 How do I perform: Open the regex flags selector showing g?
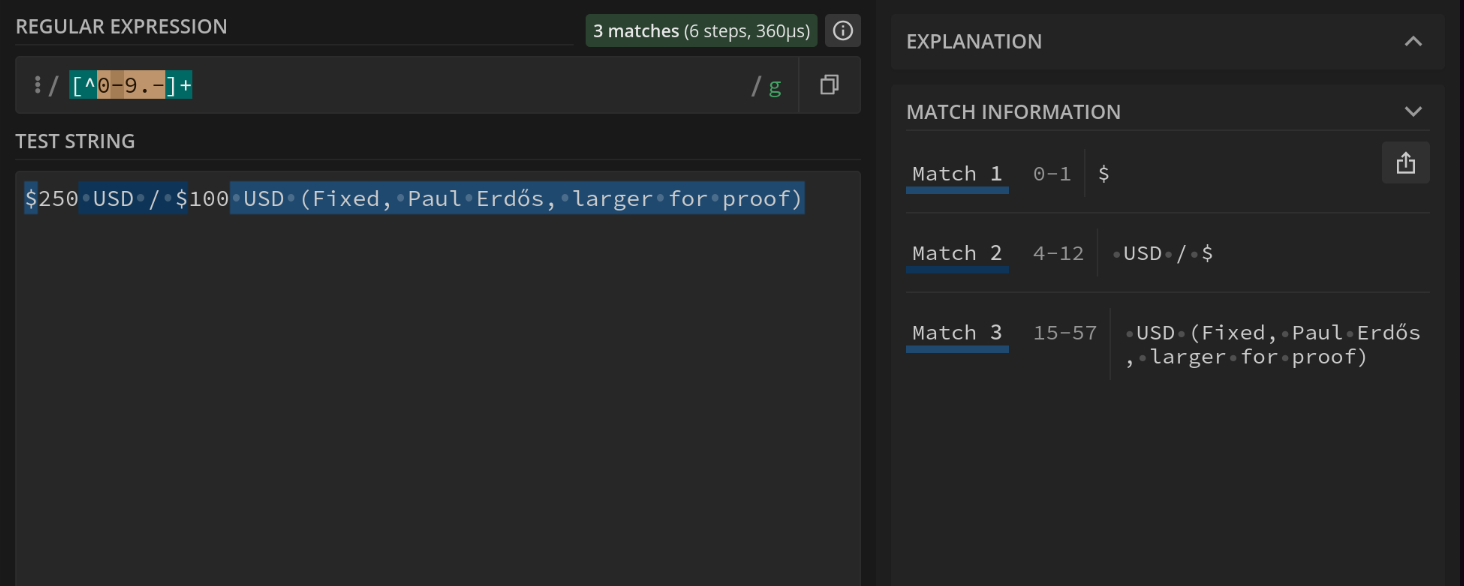774,86
